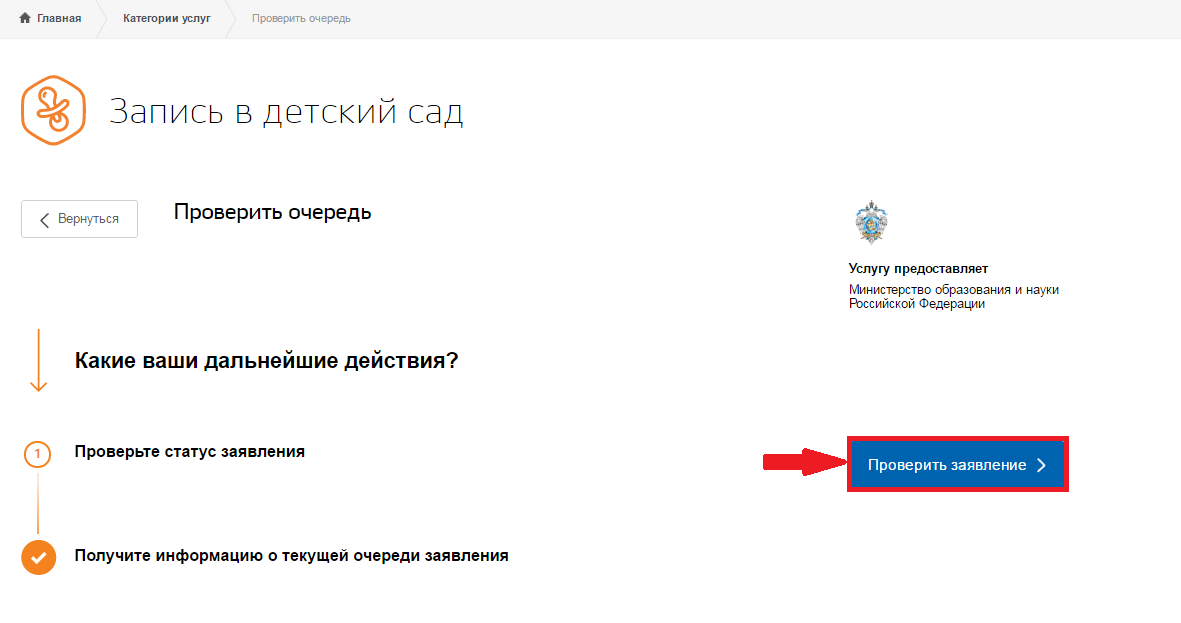
Task: Click 'Министерство образования и науки' text
Action: (x=953, y=290)
